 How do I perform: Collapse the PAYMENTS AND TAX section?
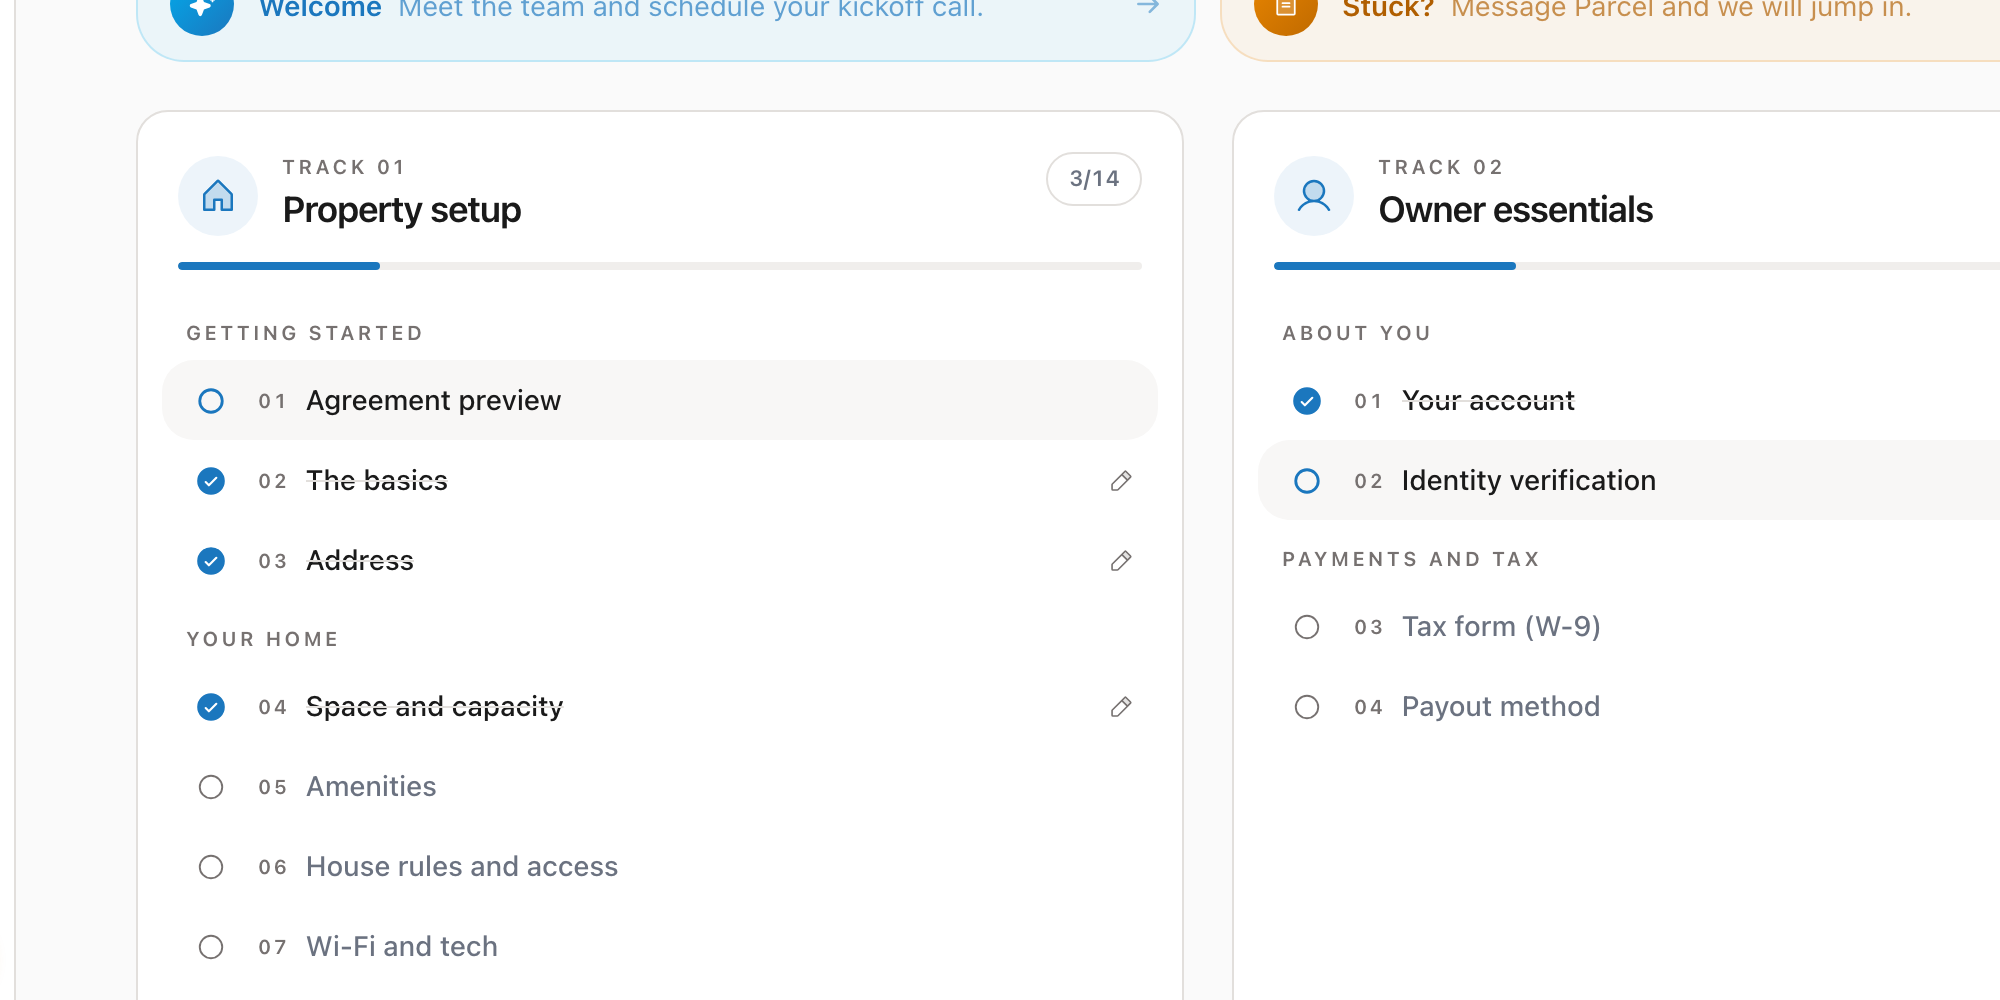(x=1412, y=559)
